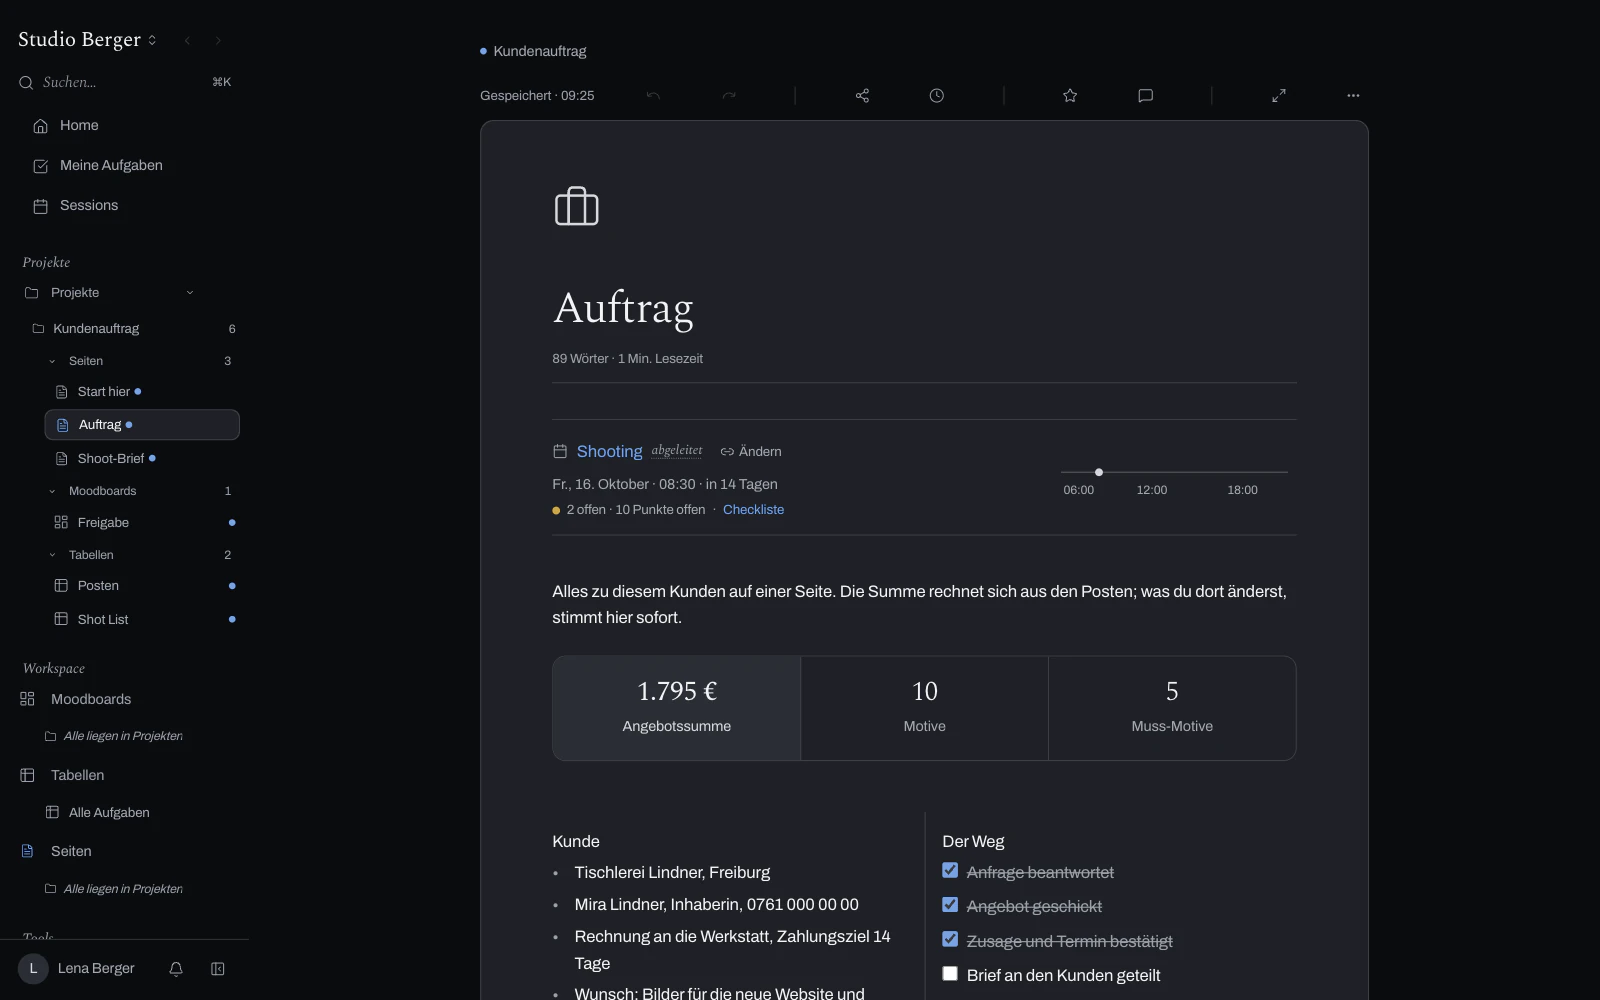Click the undo arrow in the toolbar
Viewport: 1600px width, 1000px height.
click(x=653, y=96)
